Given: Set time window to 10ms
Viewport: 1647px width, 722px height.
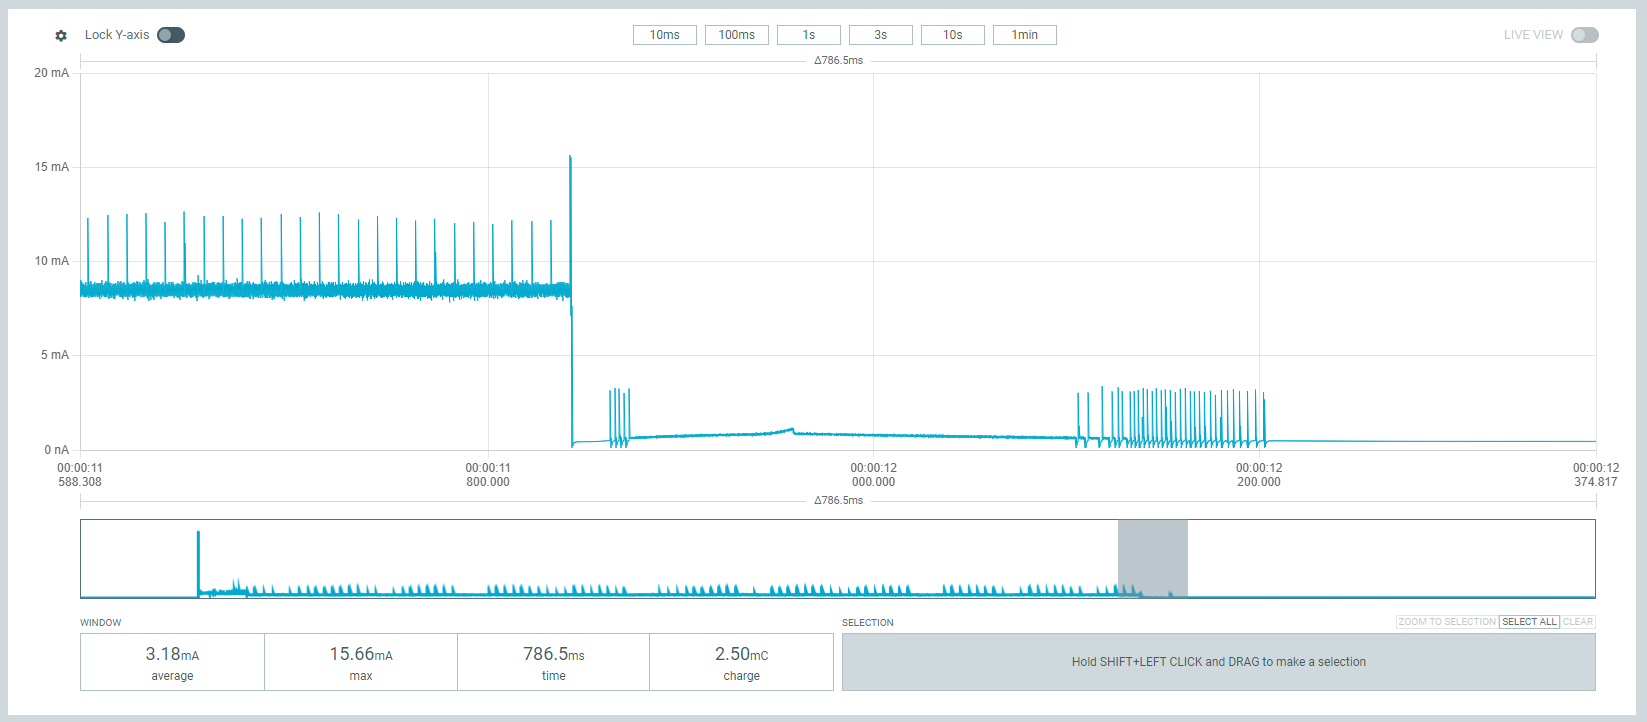Looking at the screenshot, I should (x=665, y=35).
